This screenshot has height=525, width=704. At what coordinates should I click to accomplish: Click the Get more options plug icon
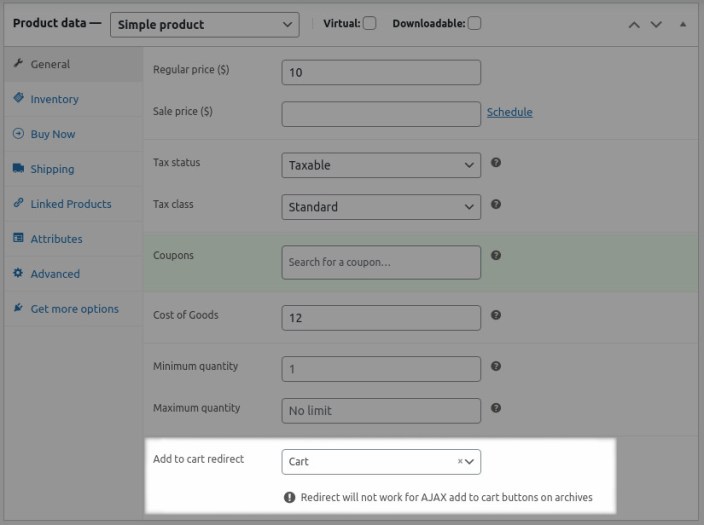click(18, 308)
